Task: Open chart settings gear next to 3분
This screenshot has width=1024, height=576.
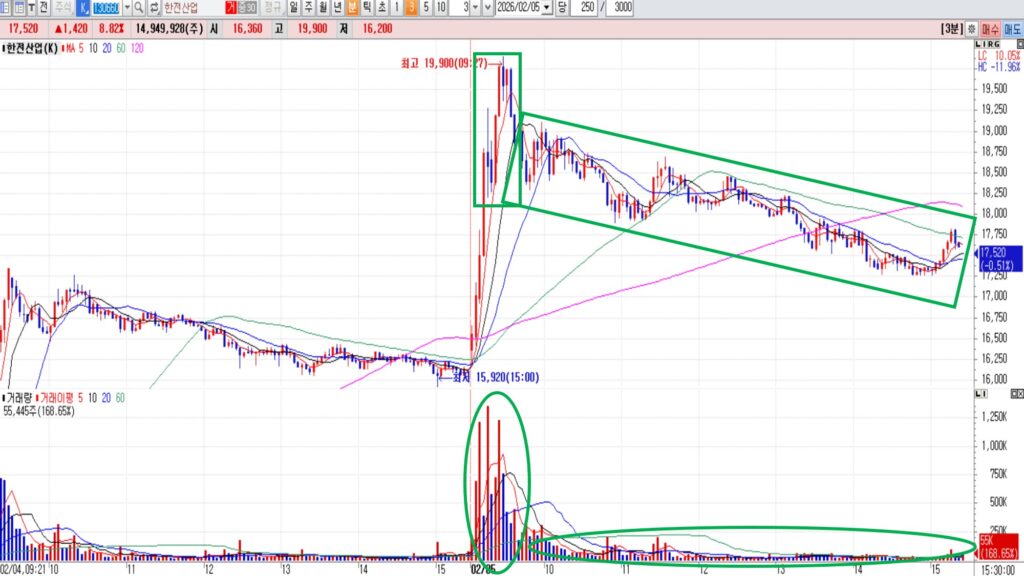Action: [x=972, y=29]
